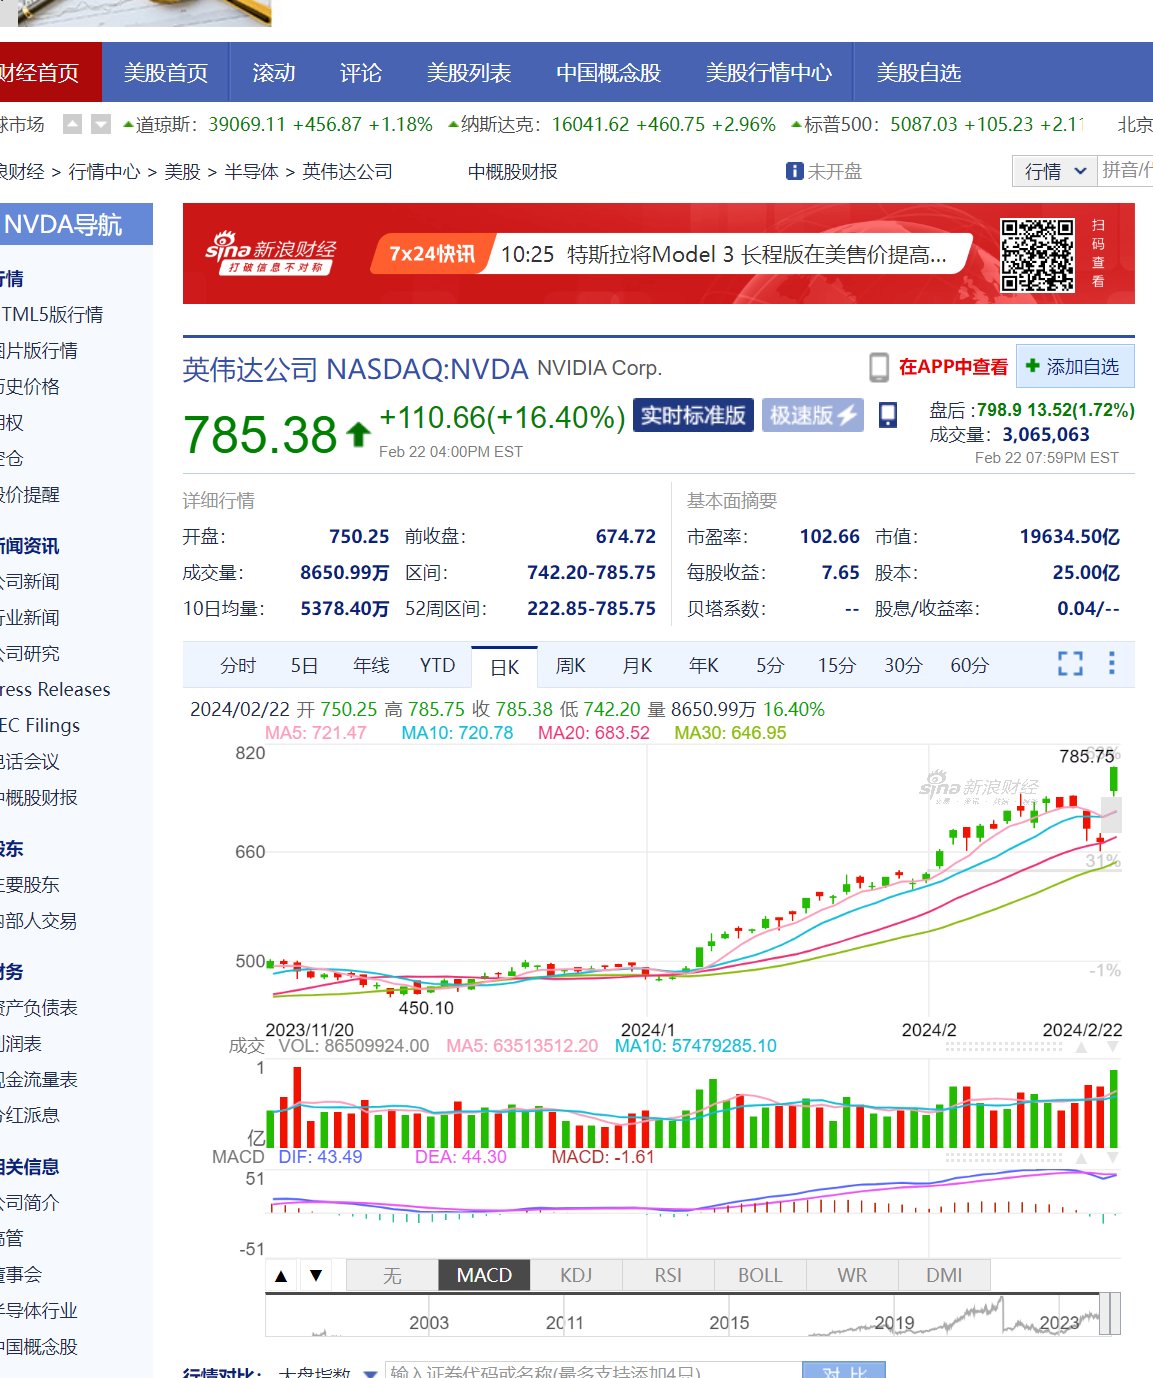1153x1378 pixels.
Task: Switch chart to 60分 tab
Action: pos(970,665)
